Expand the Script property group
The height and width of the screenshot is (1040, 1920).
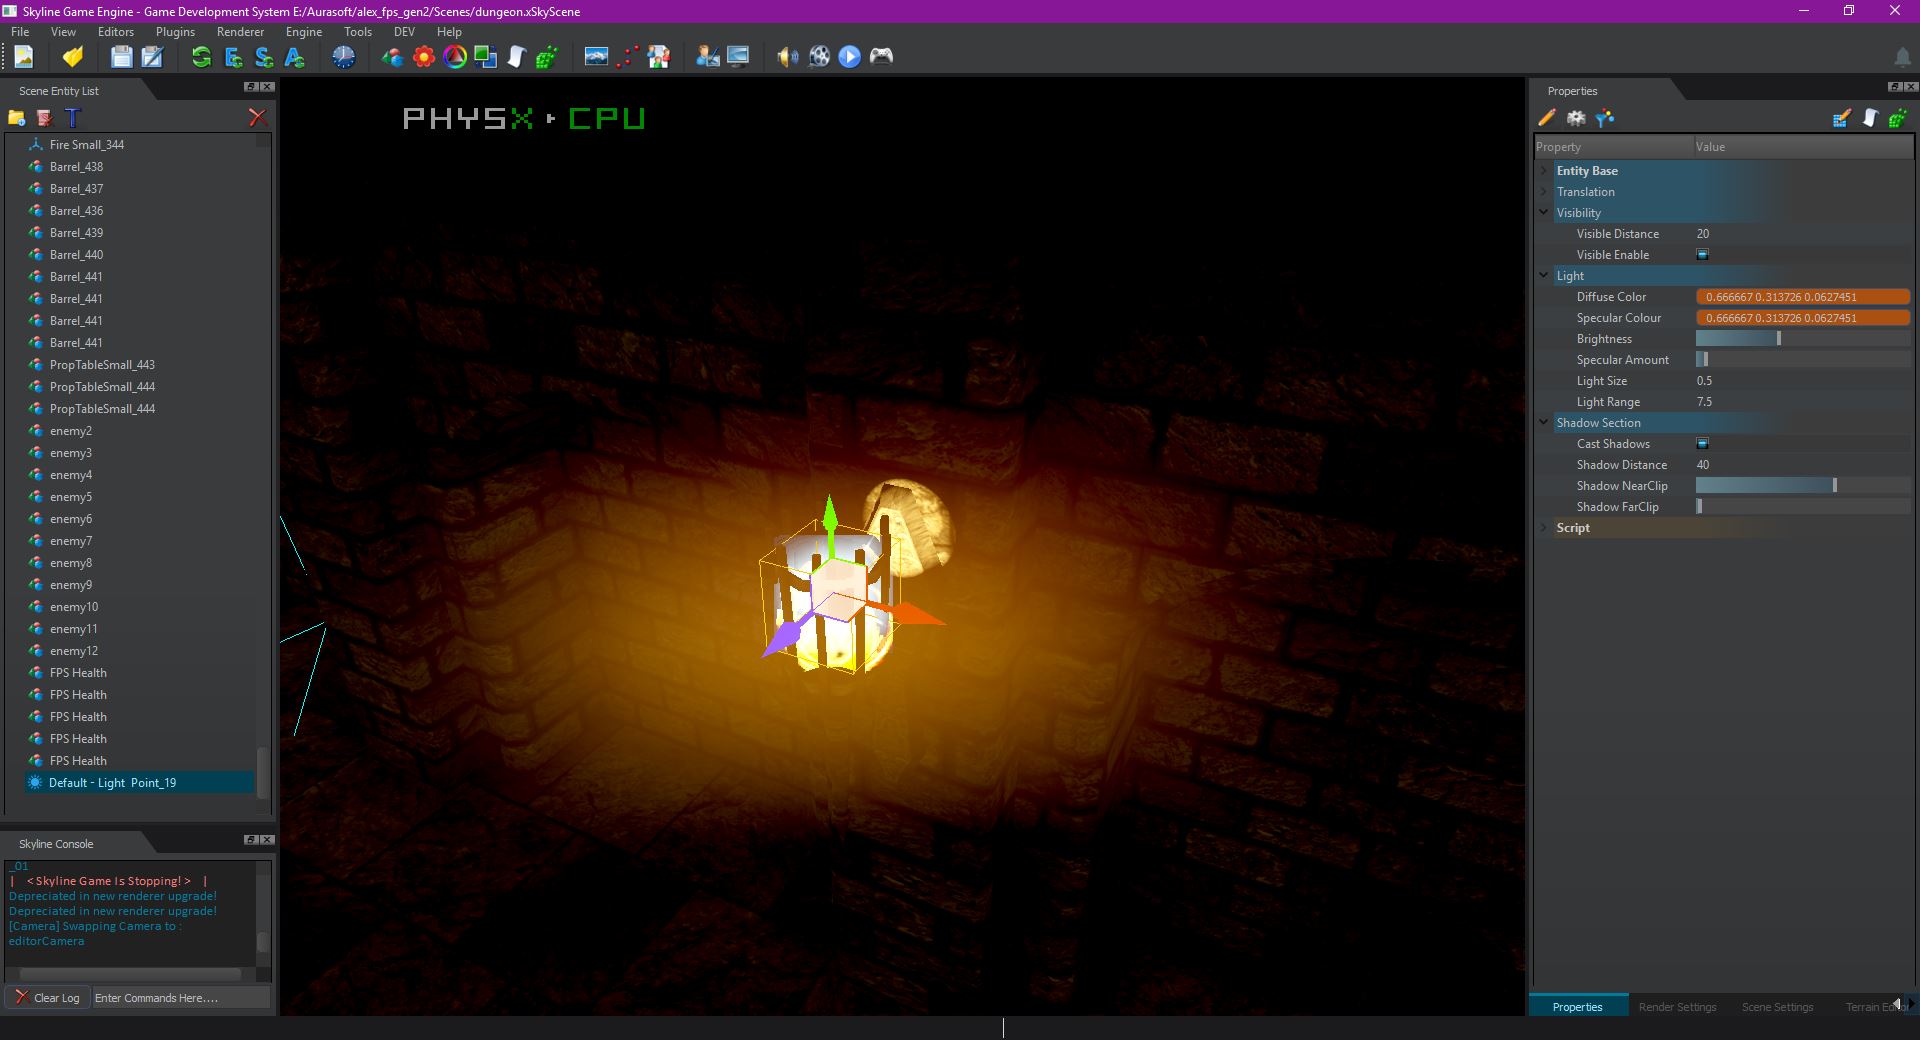[1544, 528]
